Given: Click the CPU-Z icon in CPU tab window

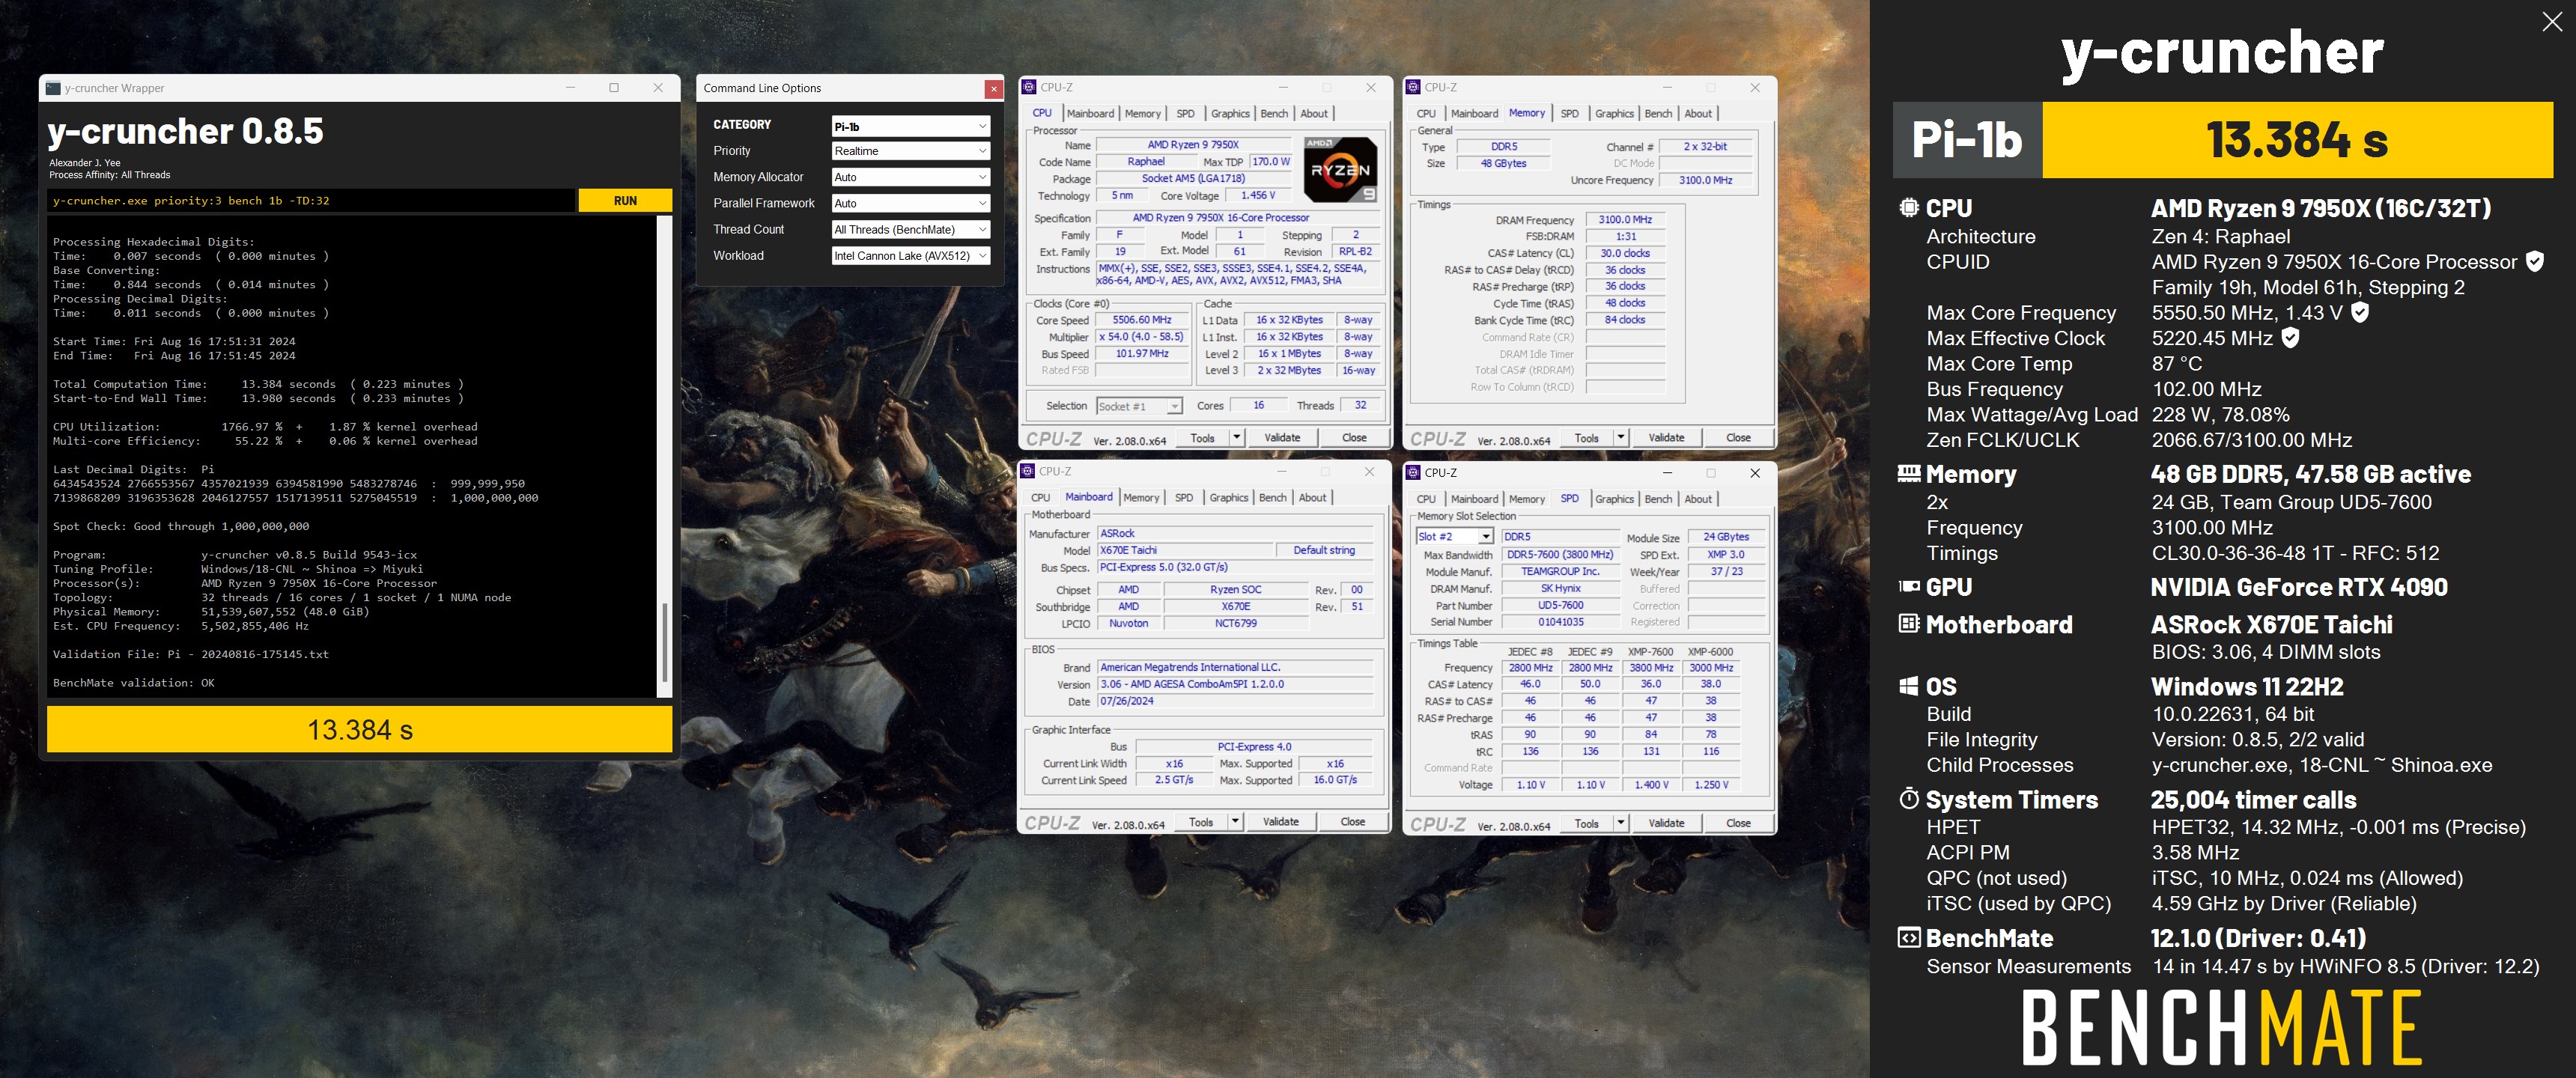Looking at the screenshot, I should point(1029,87).
